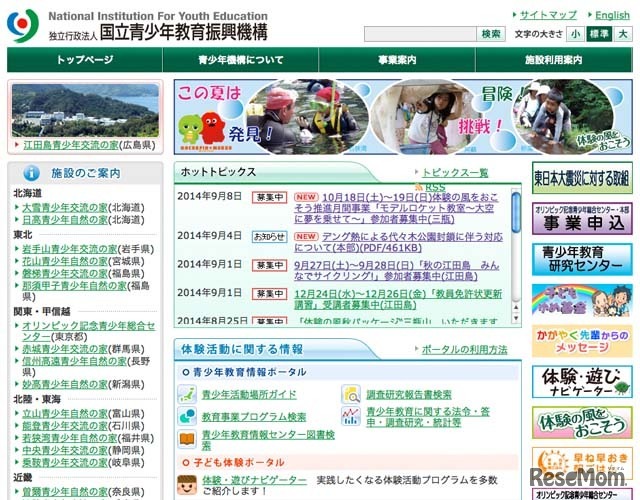
Task: Open the ポータルの利用方法 link
Action: pyautogui.click(x=464, y=350)
